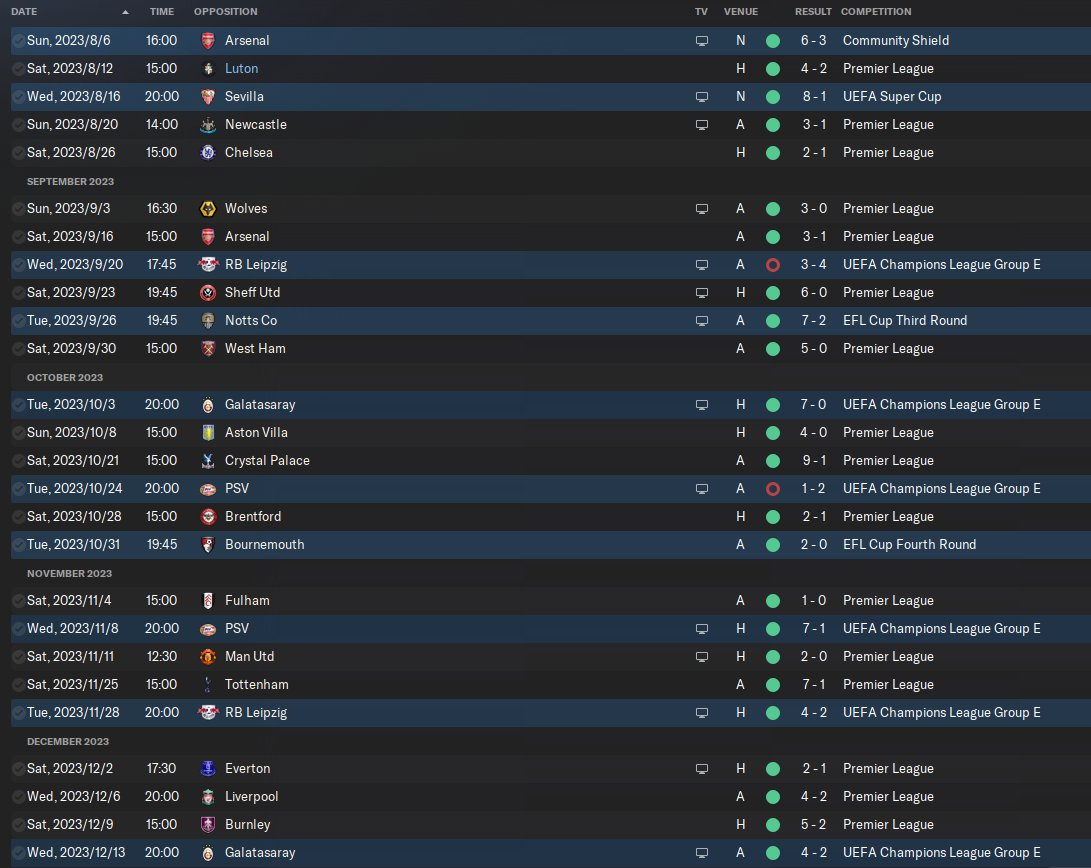Click the TV icon for Notts Co match
This screenshot has height=868, width=1091.
point(702,321)
